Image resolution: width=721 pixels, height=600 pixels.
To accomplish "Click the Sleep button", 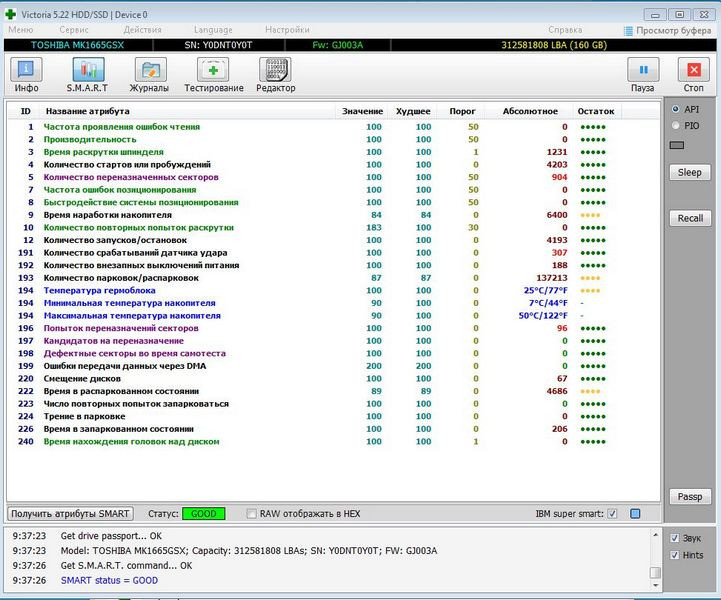I will pos(689,172).
